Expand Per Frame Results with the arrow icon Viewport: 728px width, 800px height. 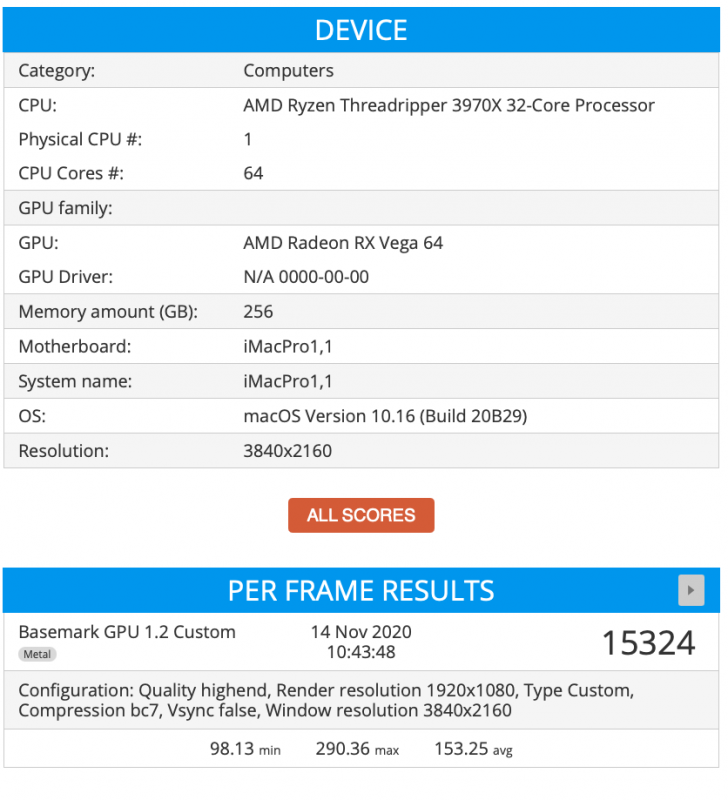coord(691,590)
